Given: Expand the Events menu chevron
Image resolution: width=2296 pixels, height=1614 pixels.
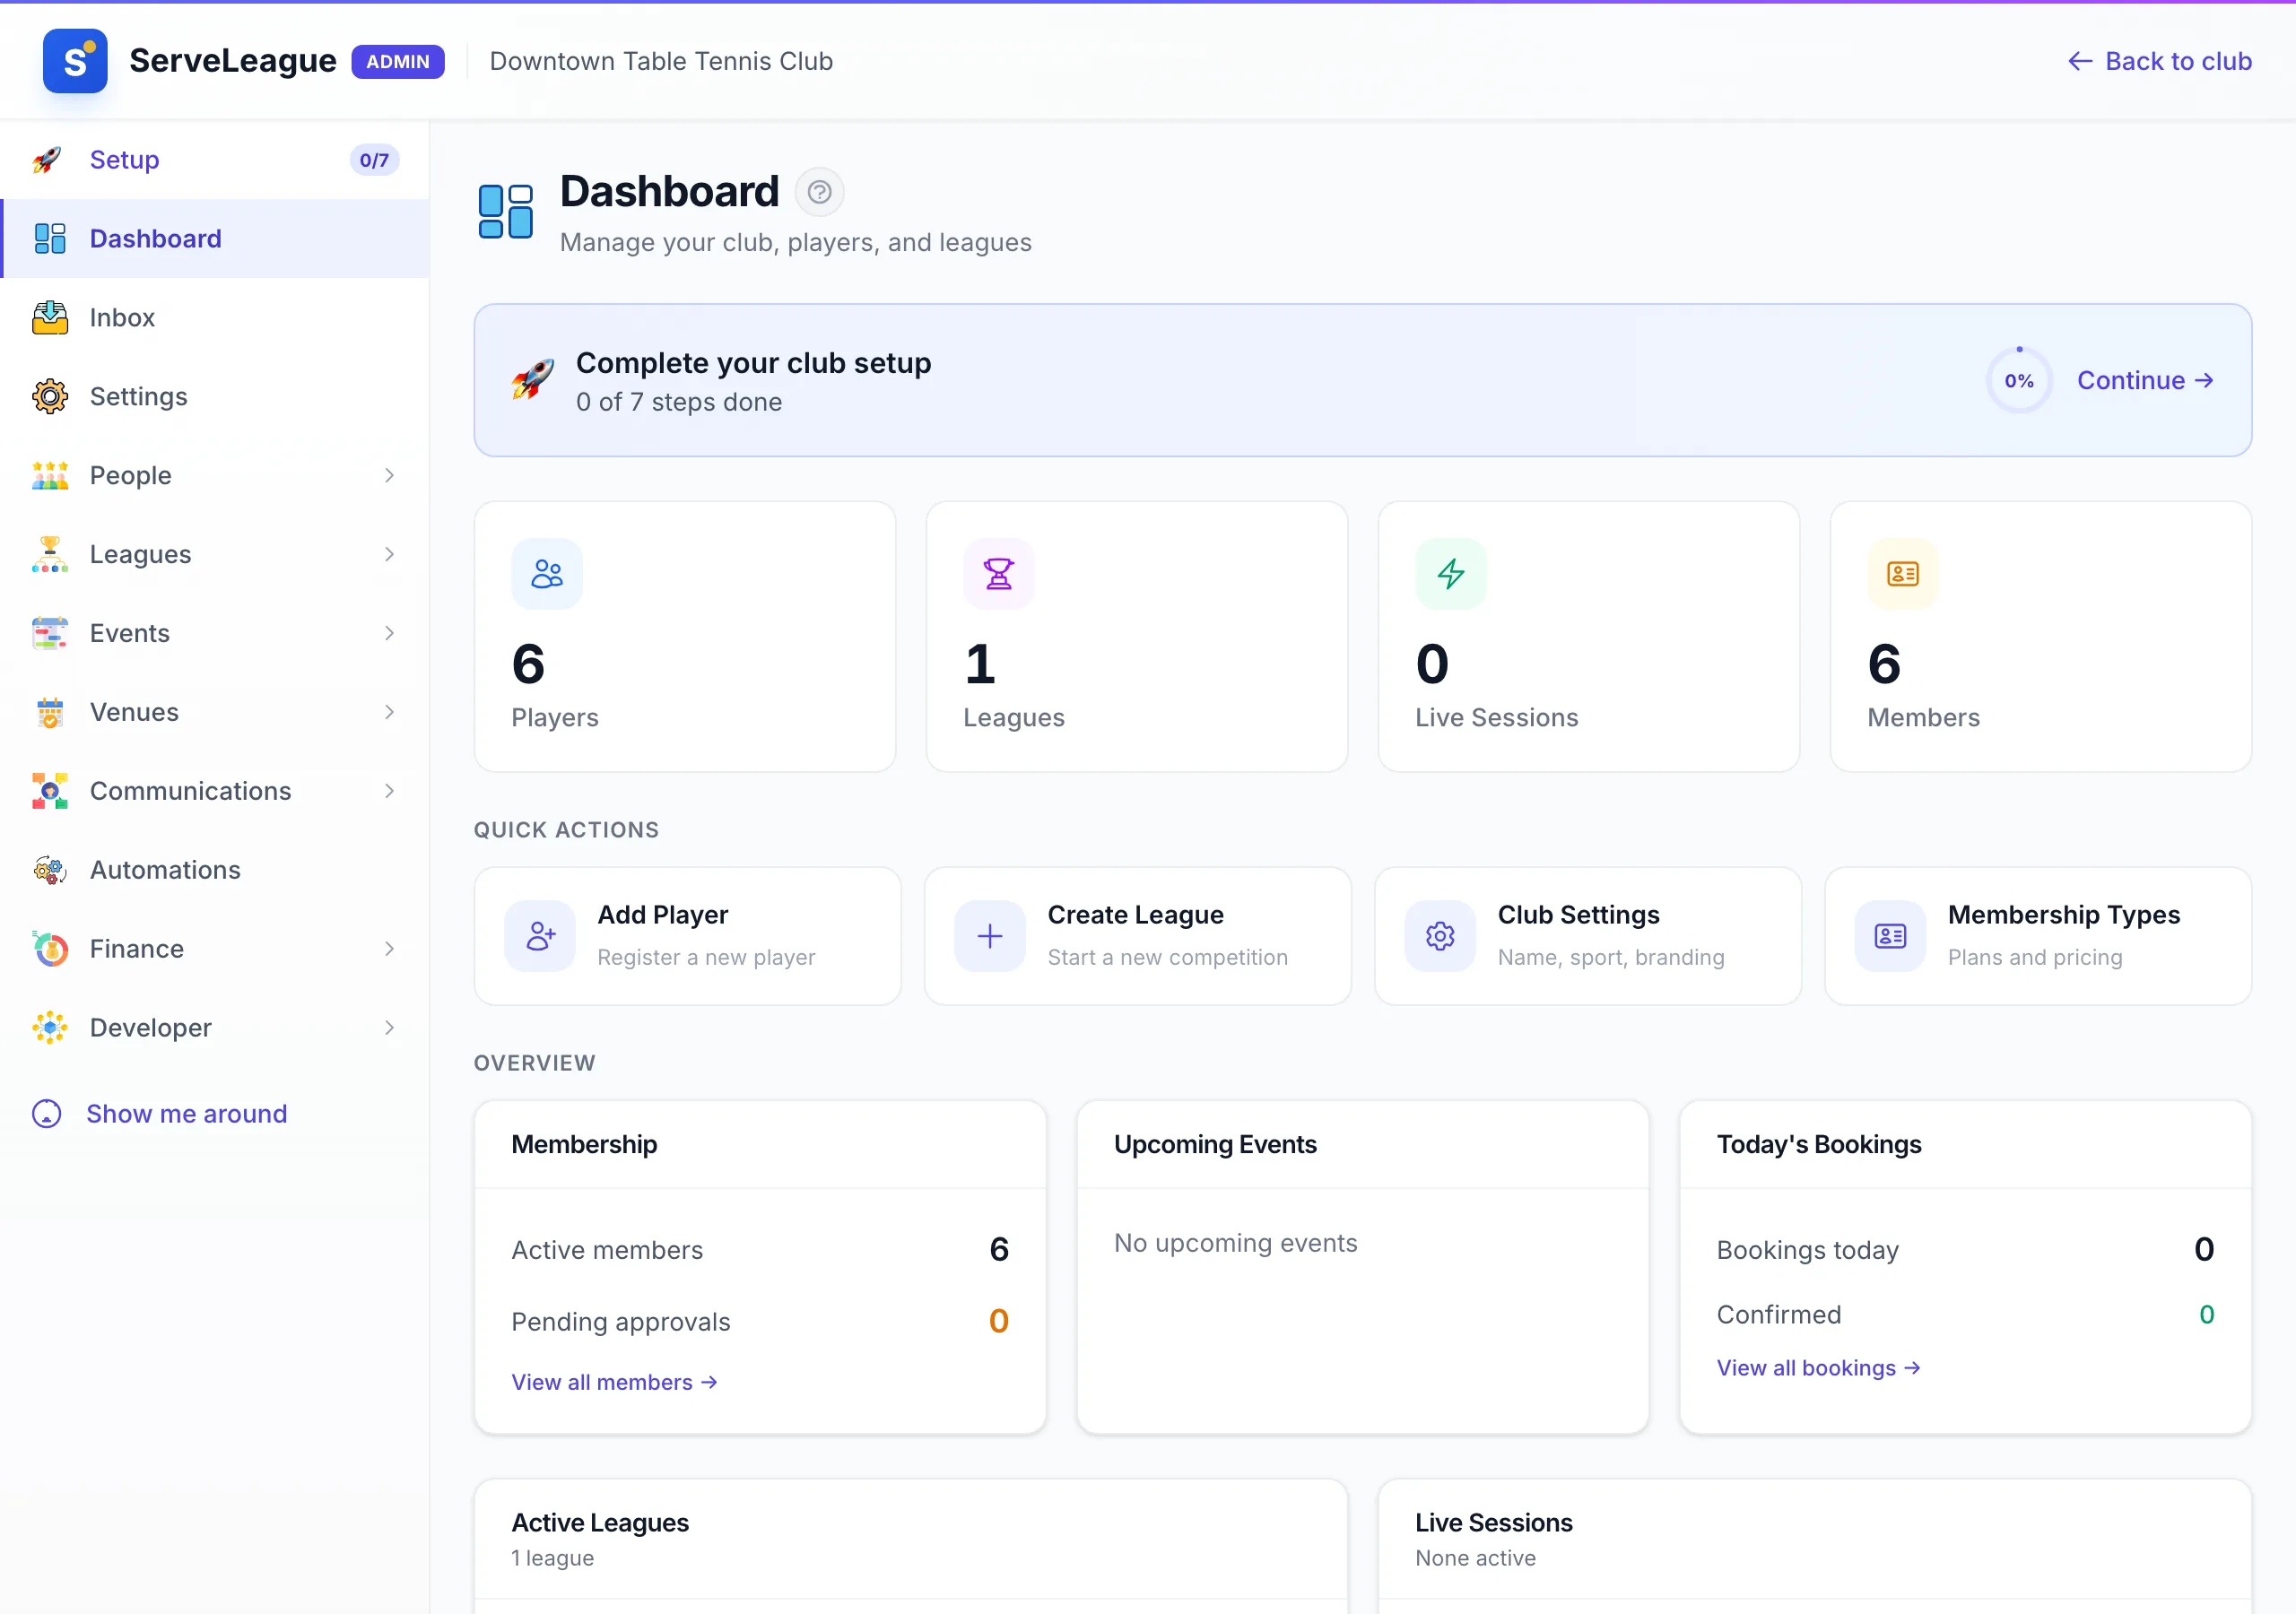Looking at the screenshot, I should pos(389,634).
